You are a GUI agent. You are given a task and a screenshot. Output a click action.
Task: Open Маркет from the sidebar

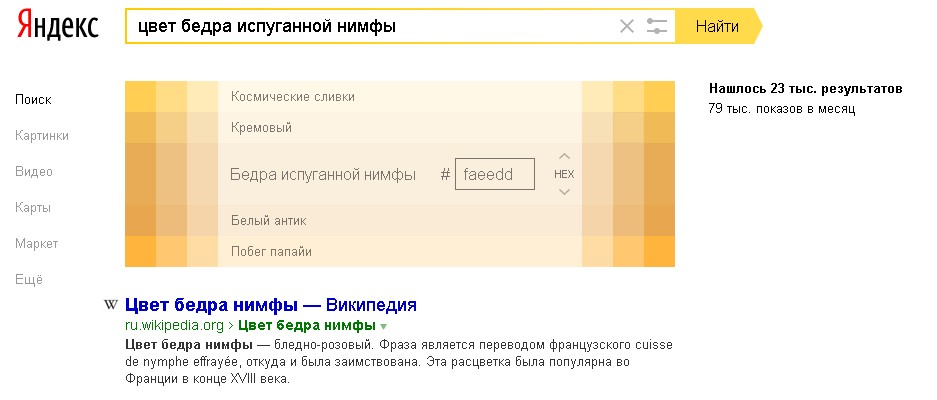pos(36,243)
